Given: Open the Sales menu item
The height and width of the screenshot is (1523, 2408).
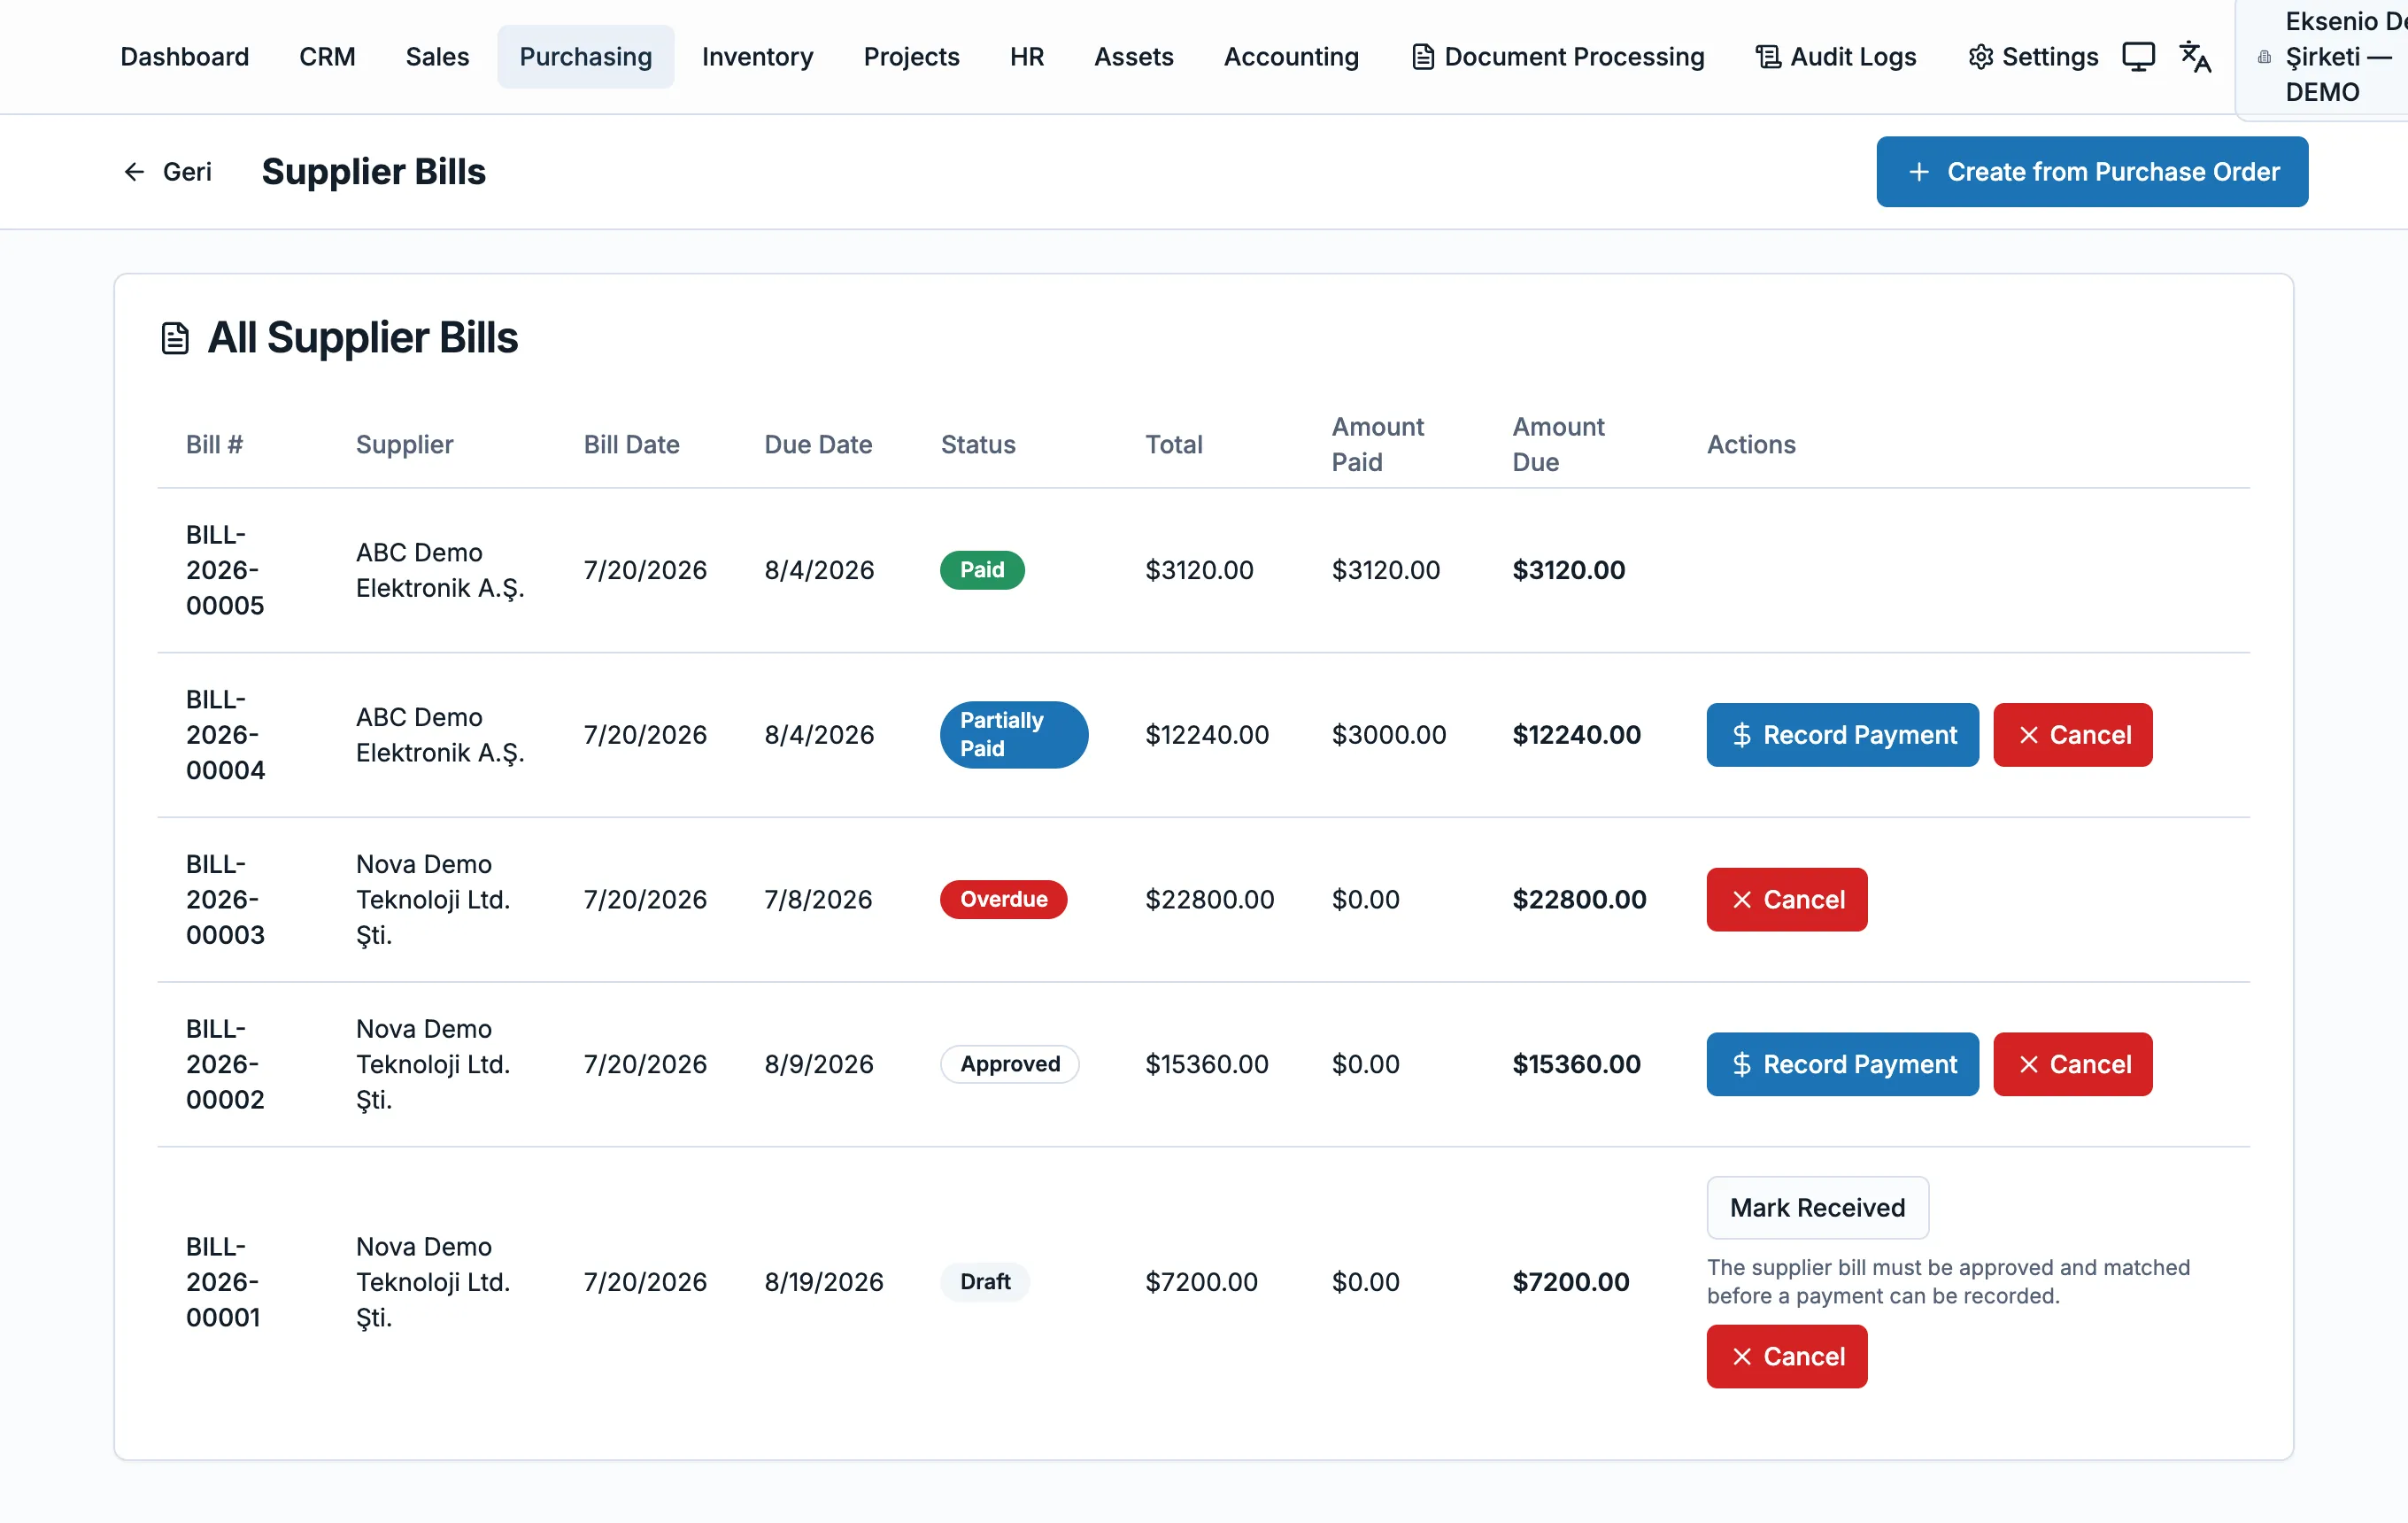Looking at the screenshot, I should coord(437,57).
